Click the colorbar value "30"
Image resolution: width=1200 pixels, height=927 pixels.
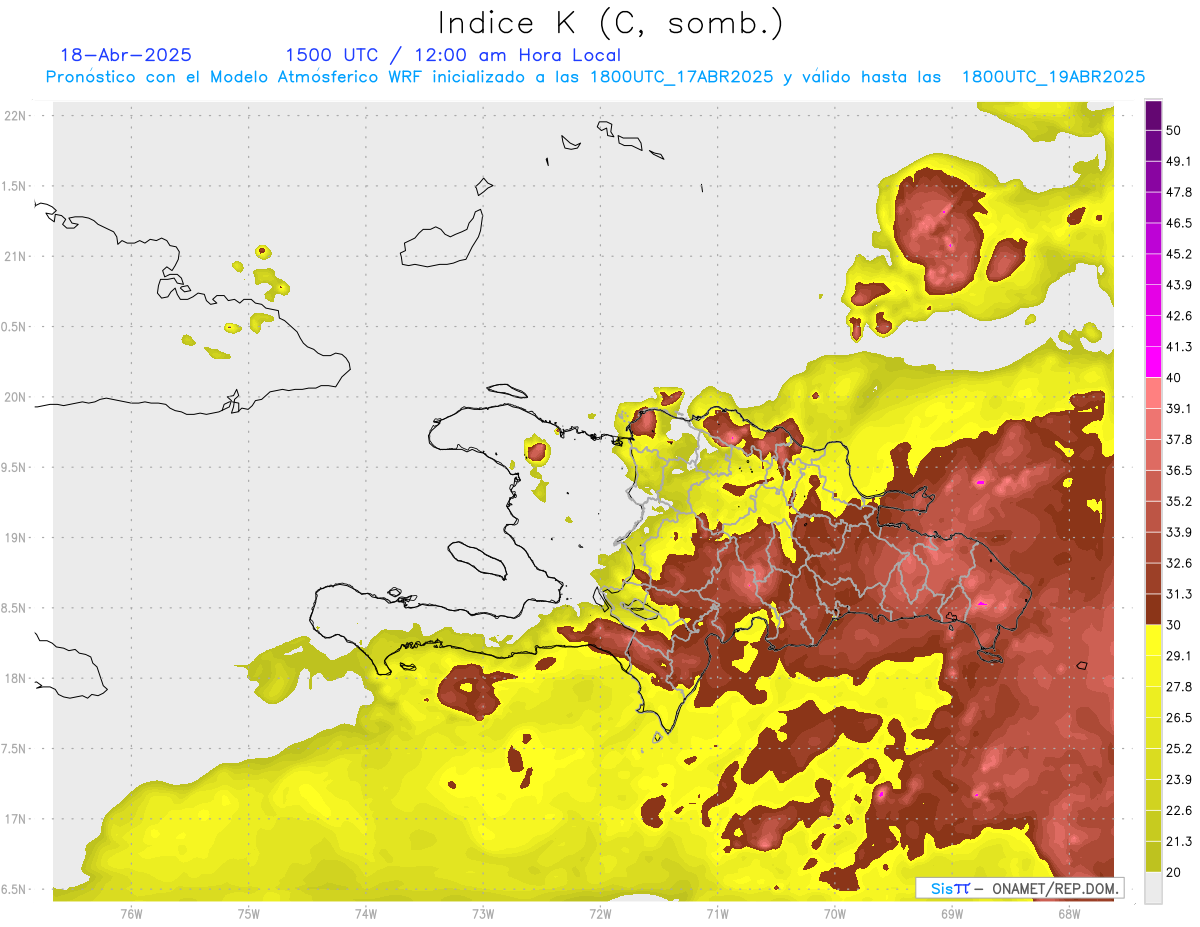tap(1174, 625)
